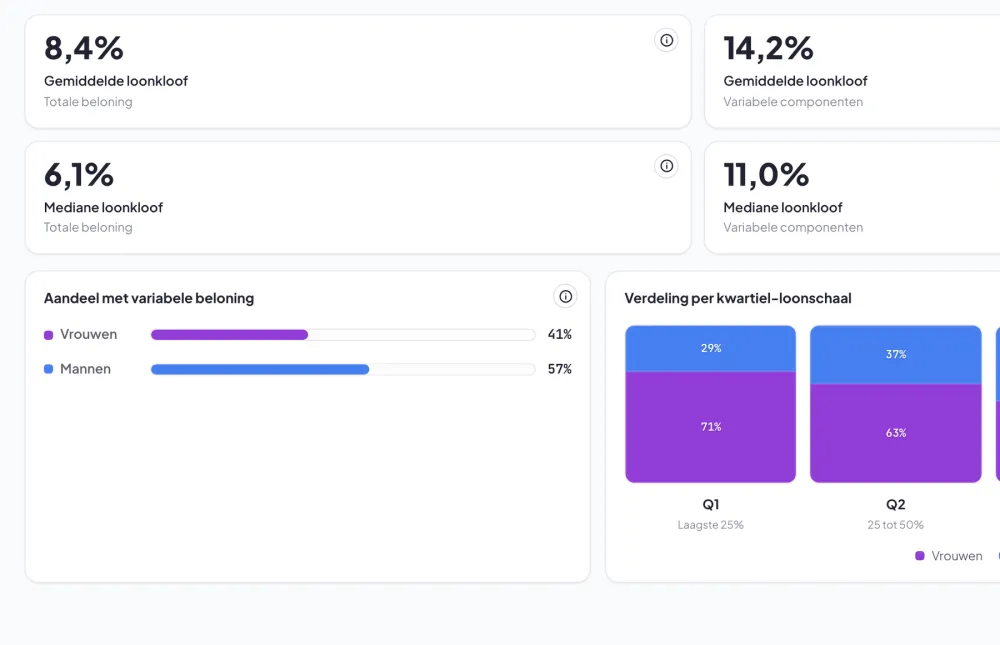Screen dimensions: 1000x645
Task: Click the purple Vrouwen legend dot in bar list
Action: (x=48, y=335)
